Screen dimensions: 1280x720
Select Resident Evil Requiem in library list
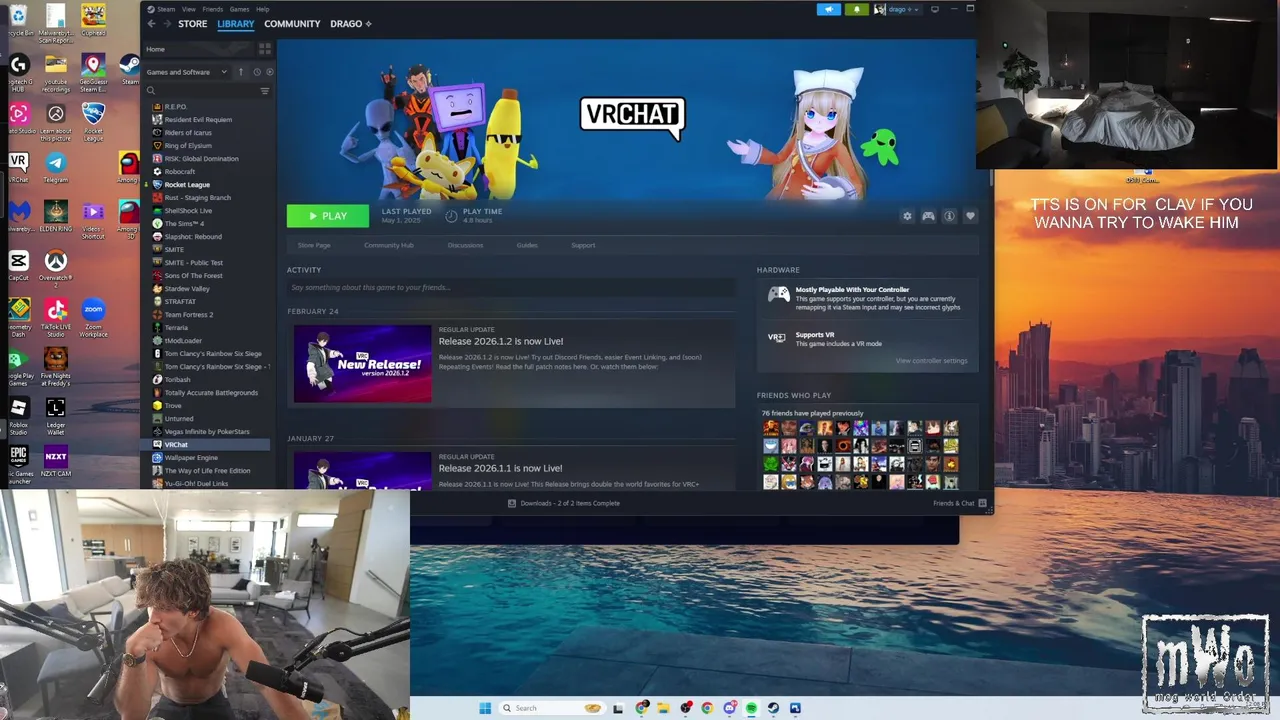click(x=198, y=120)
